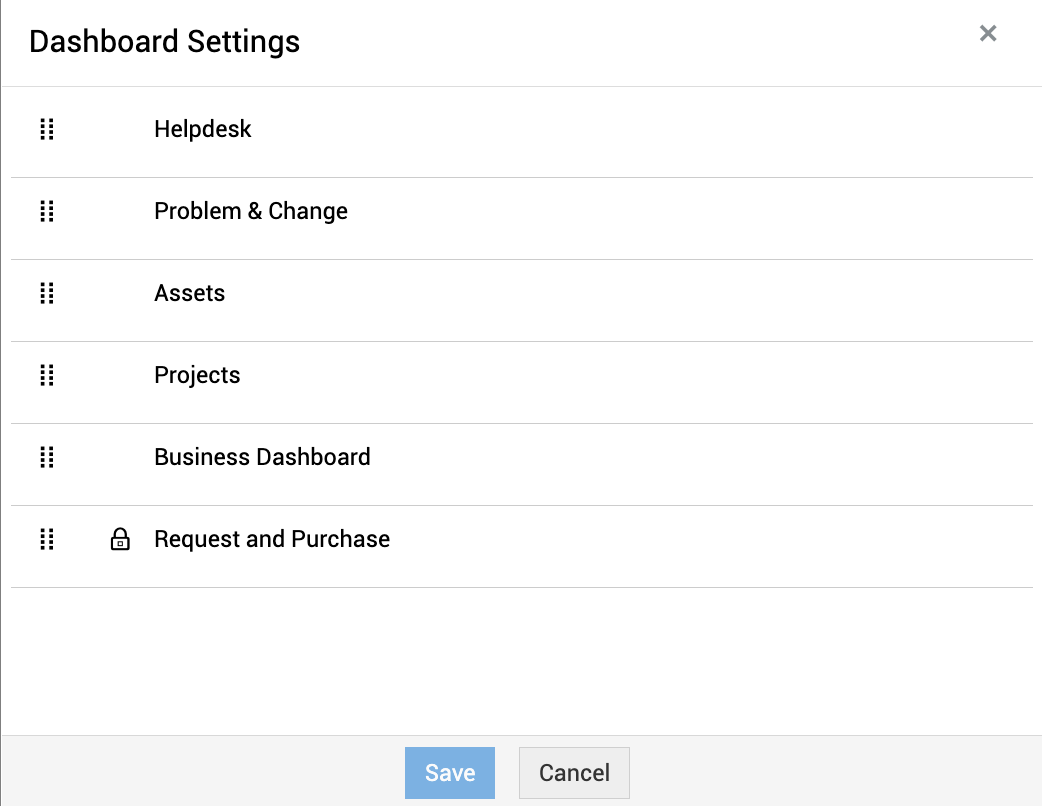The width and height of the screenshot is (1042, 806).
Task: Click the Request and Purchase text
Action: click(x=272, y=539)
